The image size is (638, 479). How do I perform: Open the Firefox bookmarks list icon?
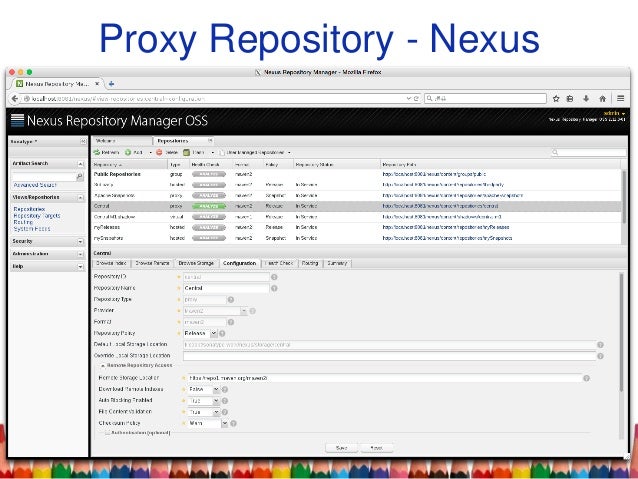pos(570,98)
